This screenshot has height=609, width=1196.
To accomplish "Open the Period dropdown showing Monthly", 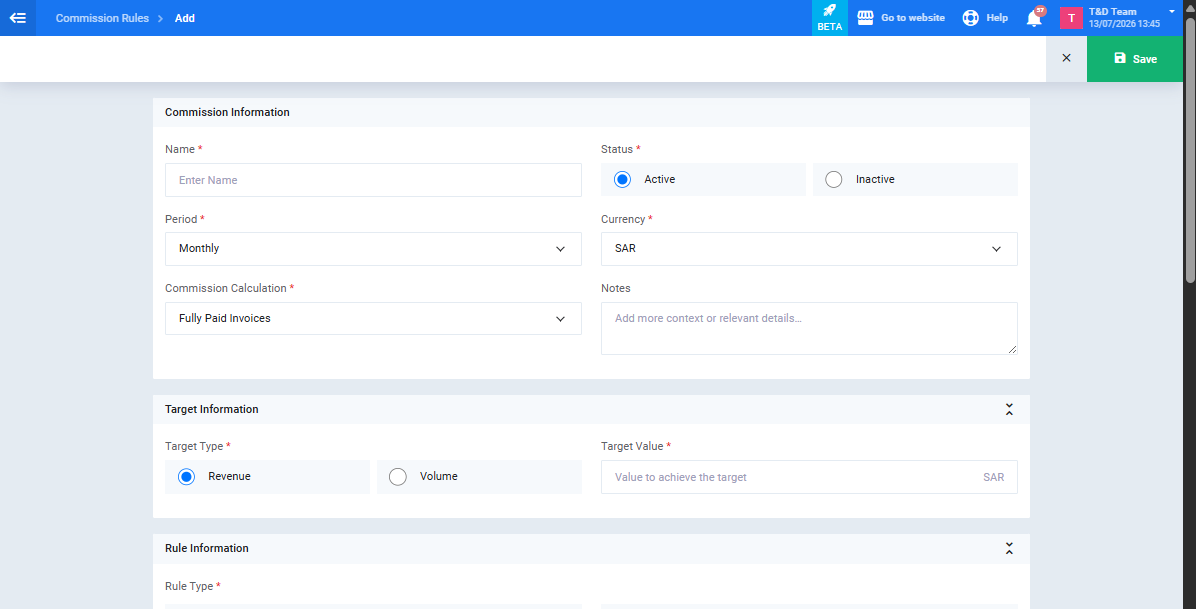I will tap(373, 249).
